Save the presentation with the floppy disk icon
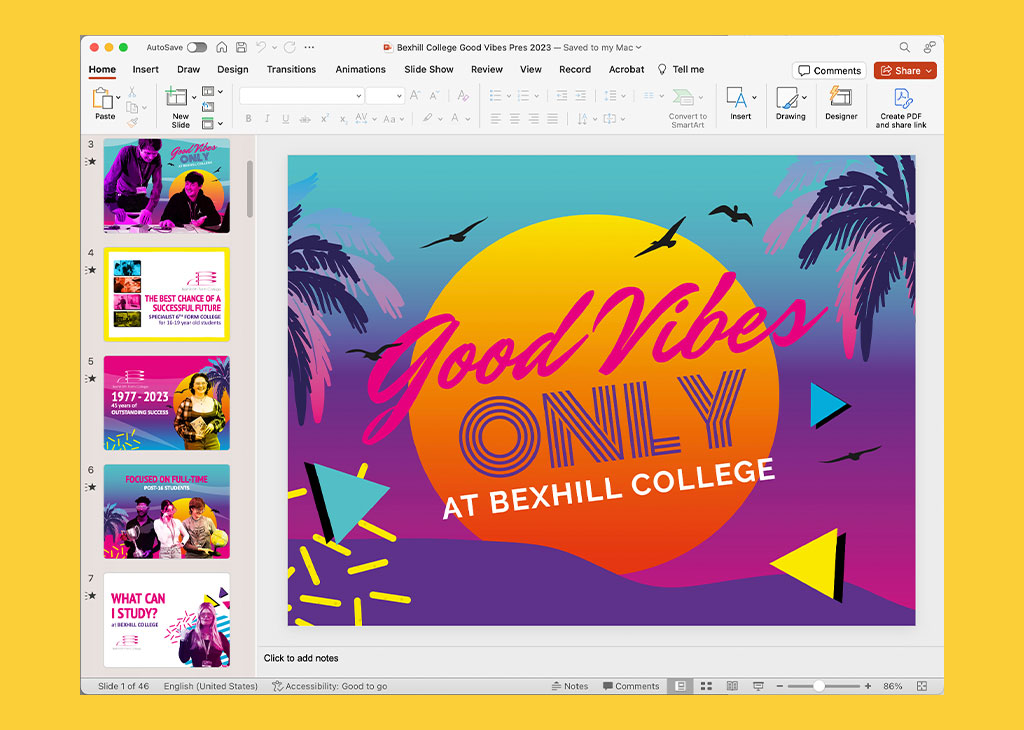This screenshot has height=730, width=1024. click(241, 47)
